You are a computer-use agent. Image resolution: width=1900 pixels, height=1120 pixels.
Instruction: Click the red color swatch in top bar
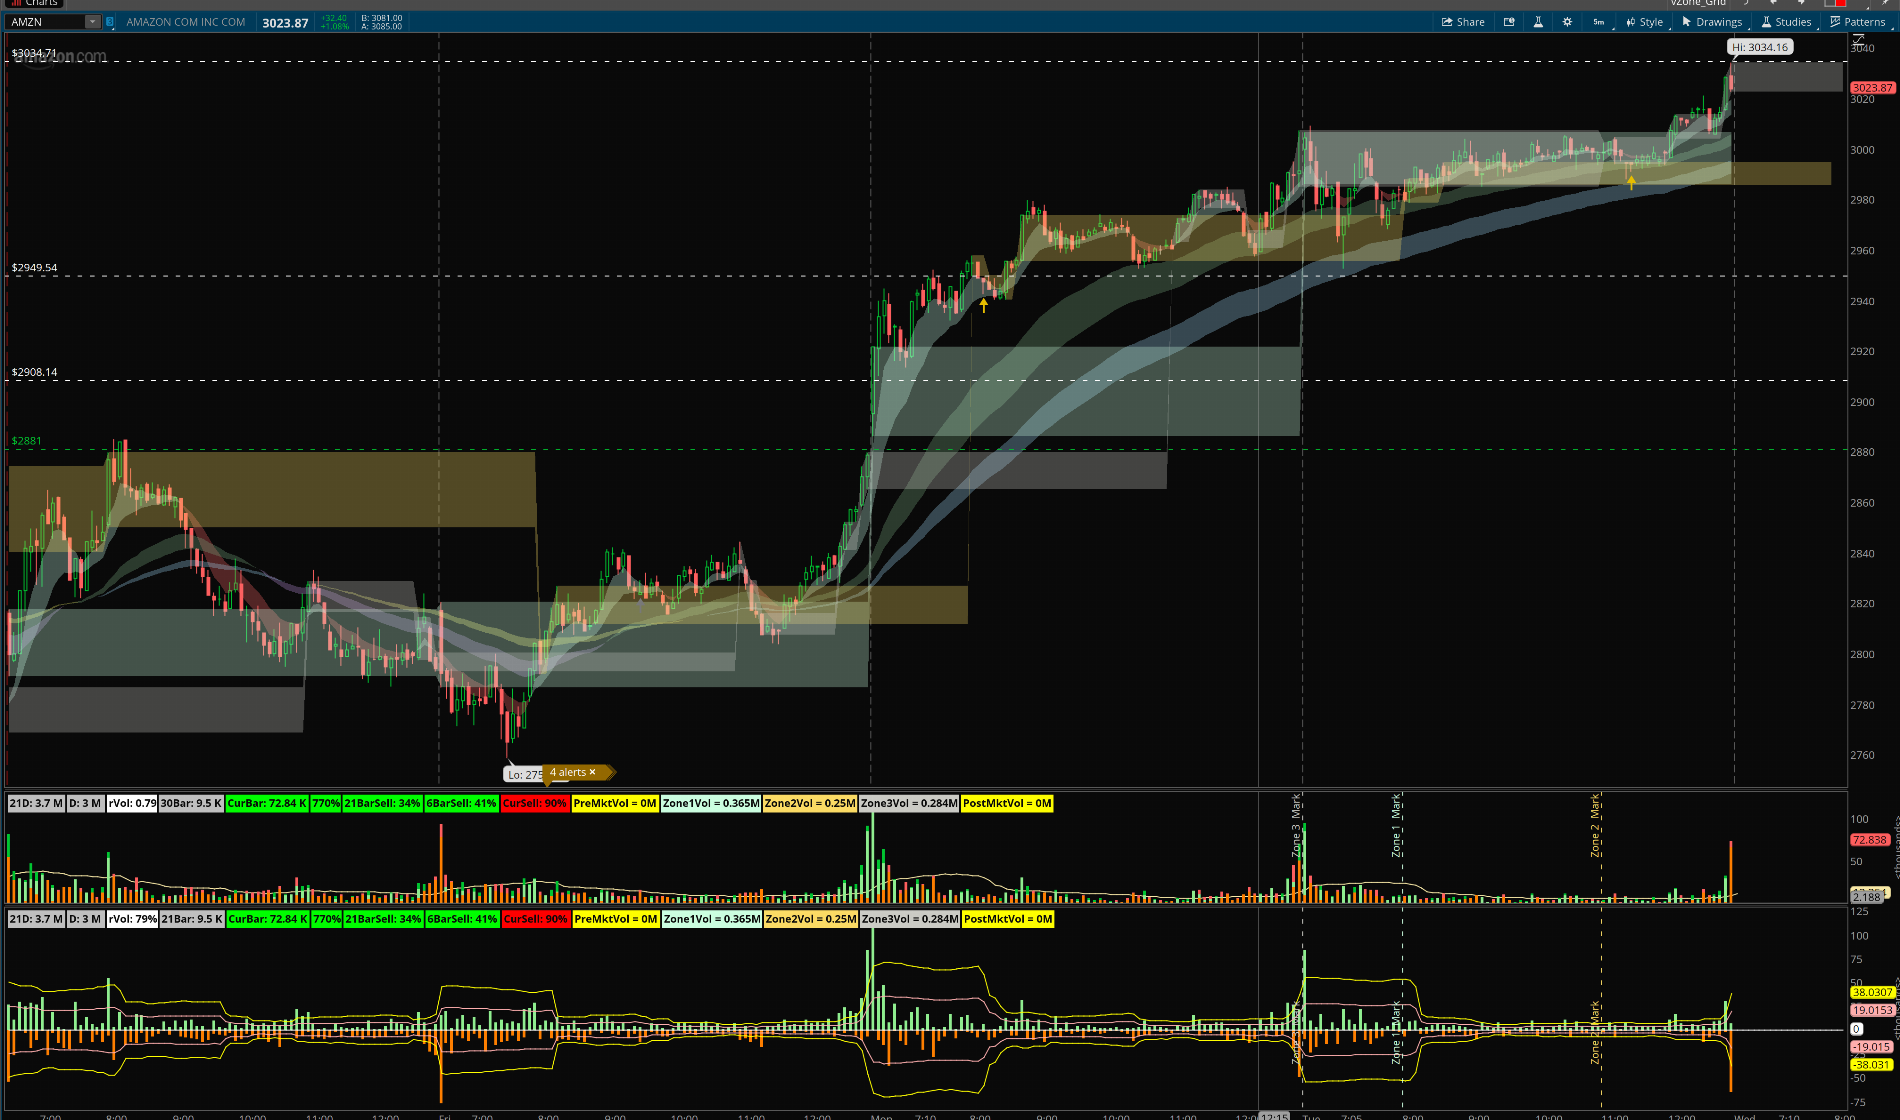click(x=1840, y=3)
